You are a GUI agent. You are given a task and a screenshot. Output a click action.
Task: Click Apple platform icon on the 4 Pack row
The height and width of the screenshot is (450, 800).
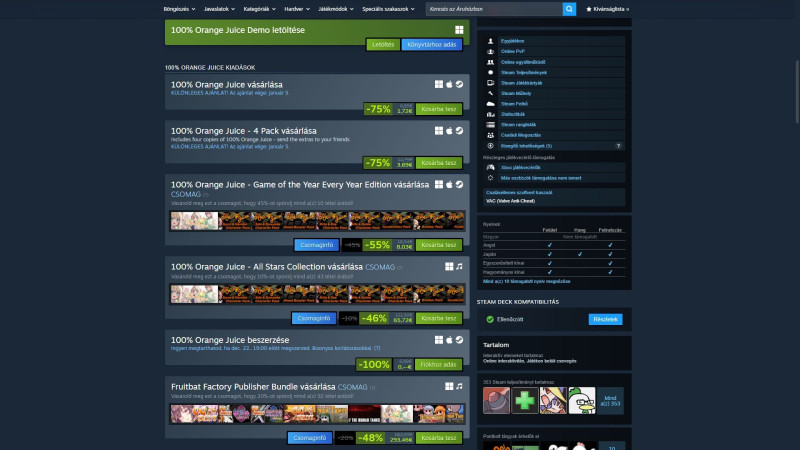click(449, 131)
